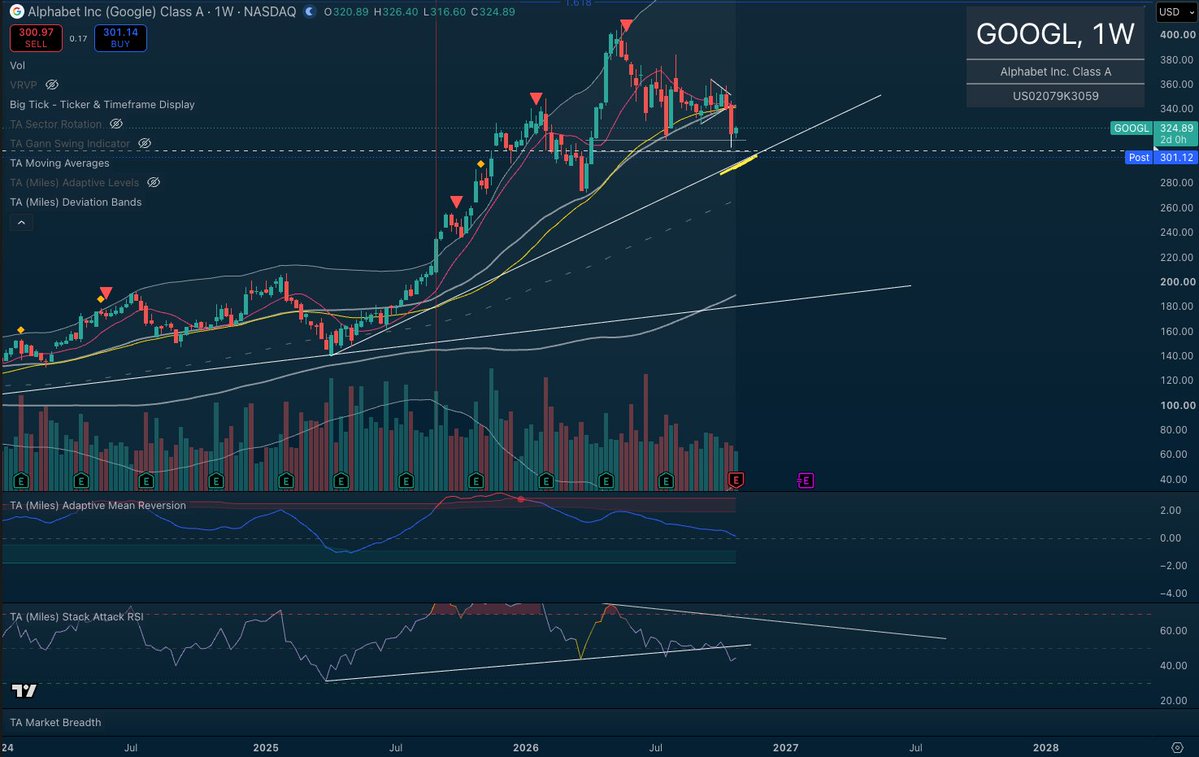
Task: Click the orange diamond beside the earliest red triangle
Action: click(x=99, y=300)
